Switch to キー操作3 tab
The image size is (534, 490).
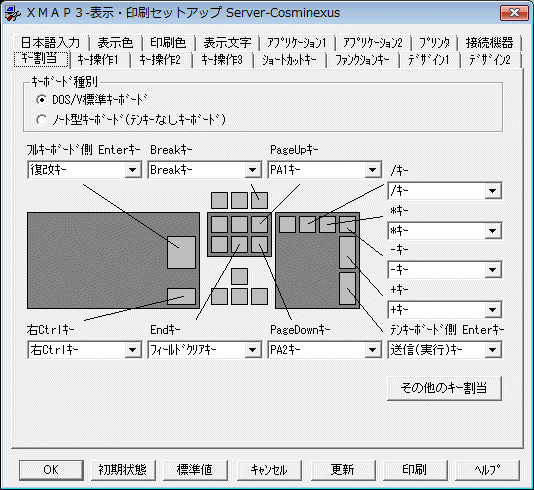[222, 60]
